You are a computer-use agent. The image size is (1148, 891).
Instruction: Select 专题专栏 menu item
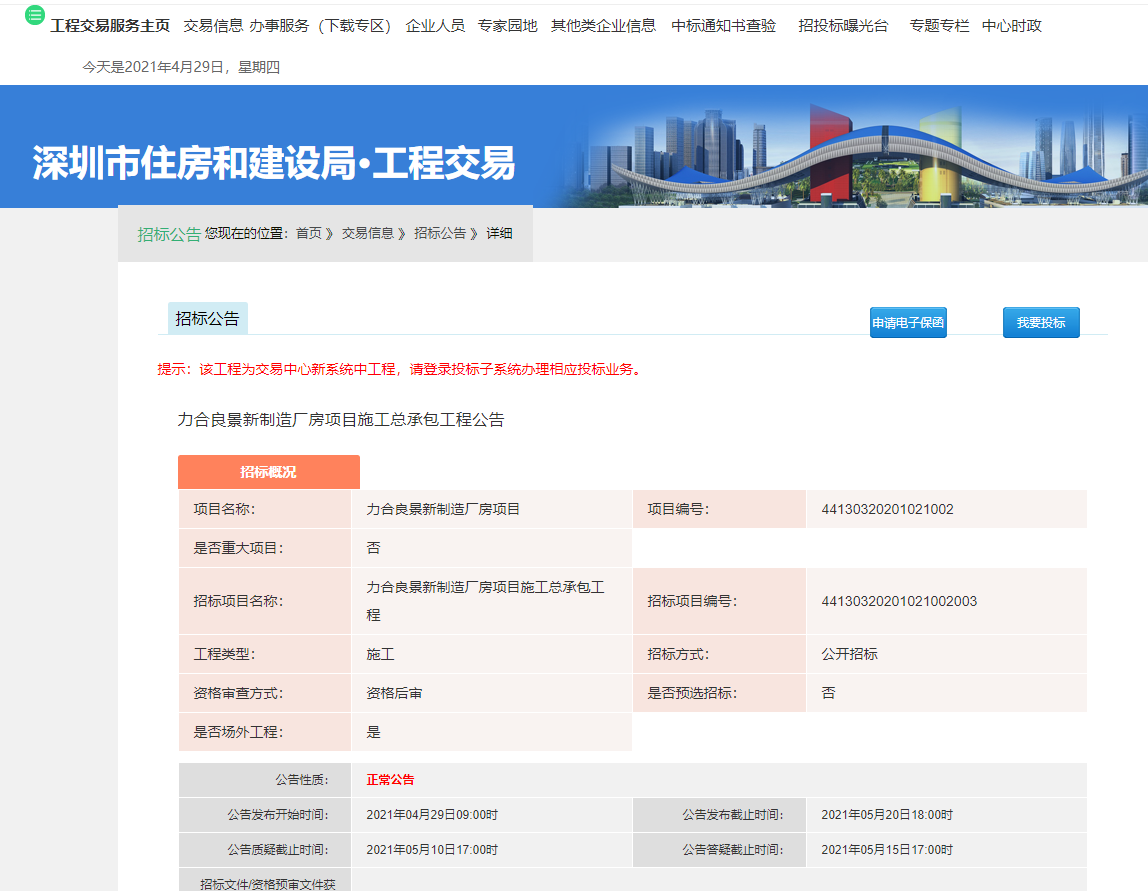click(x=939, y=26)
